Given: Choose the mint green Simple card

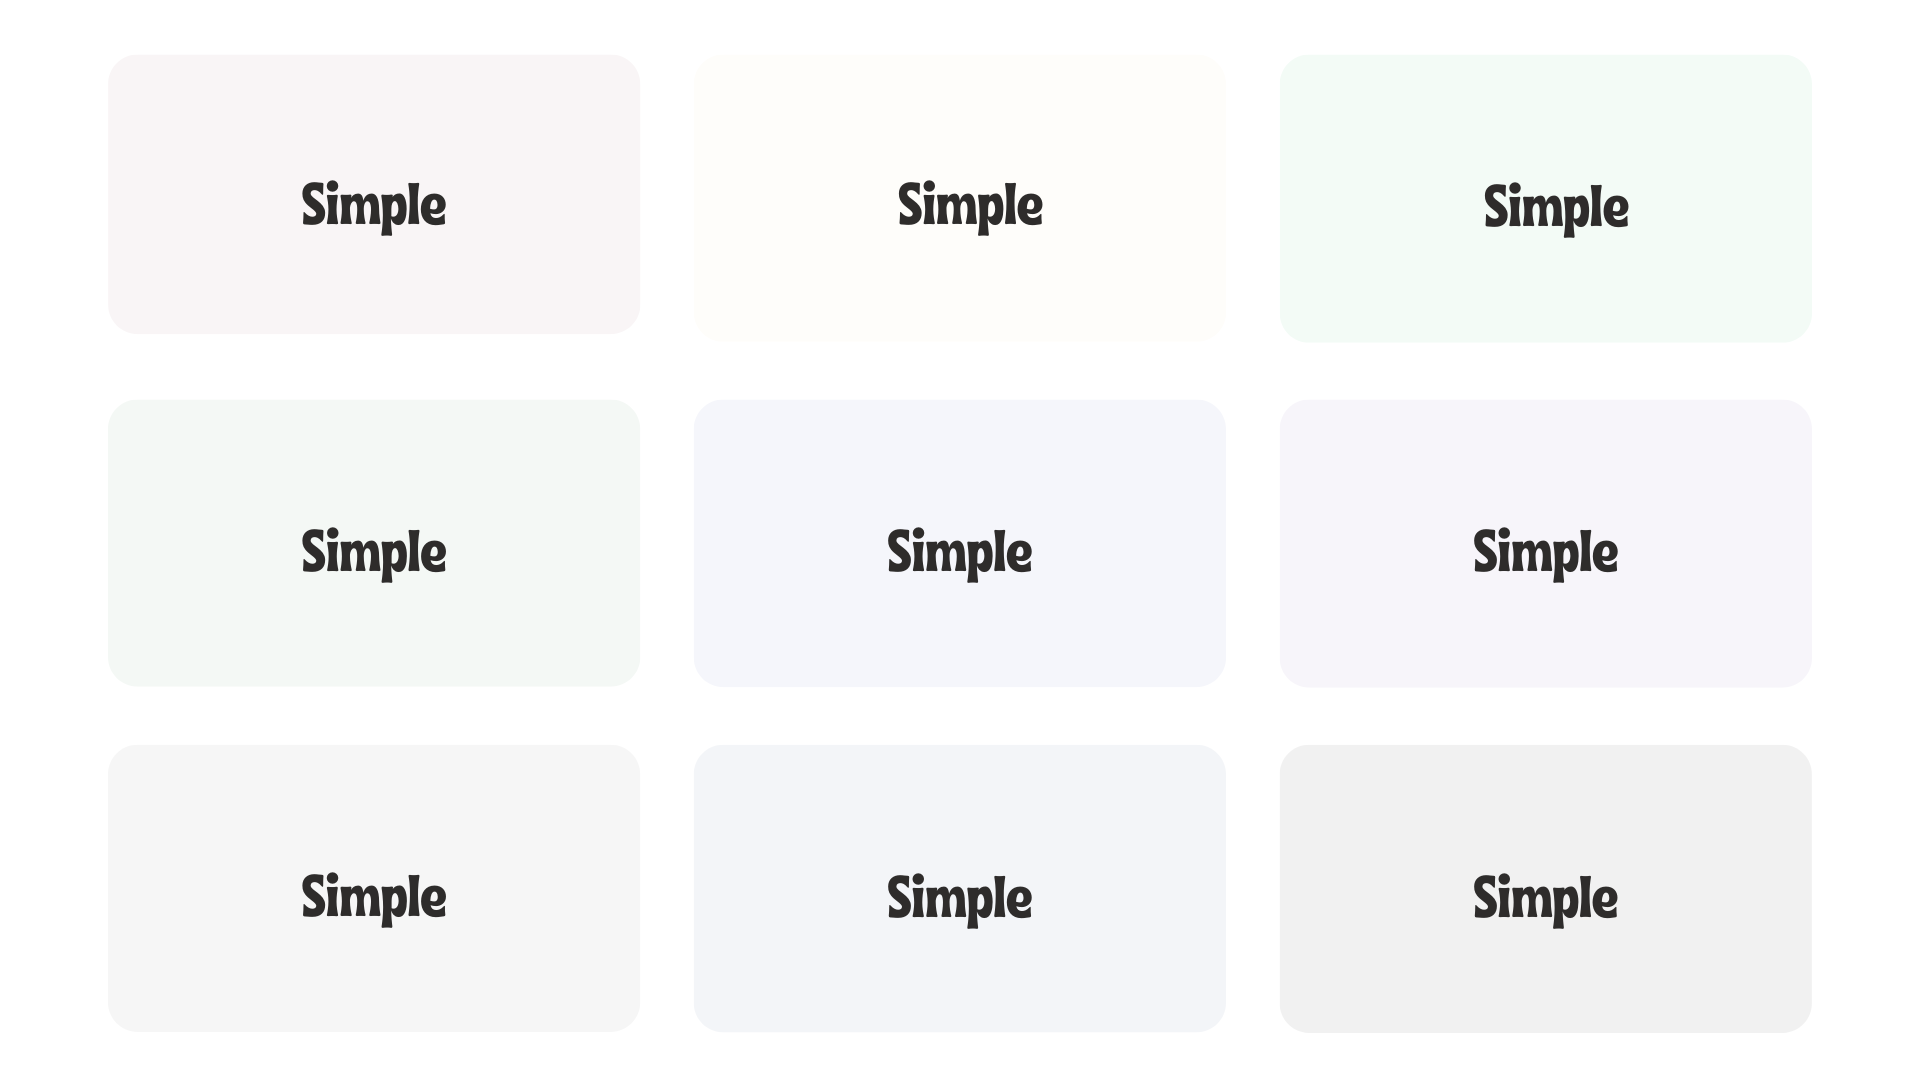Looking at the screenshot, I should (1546, 199).
